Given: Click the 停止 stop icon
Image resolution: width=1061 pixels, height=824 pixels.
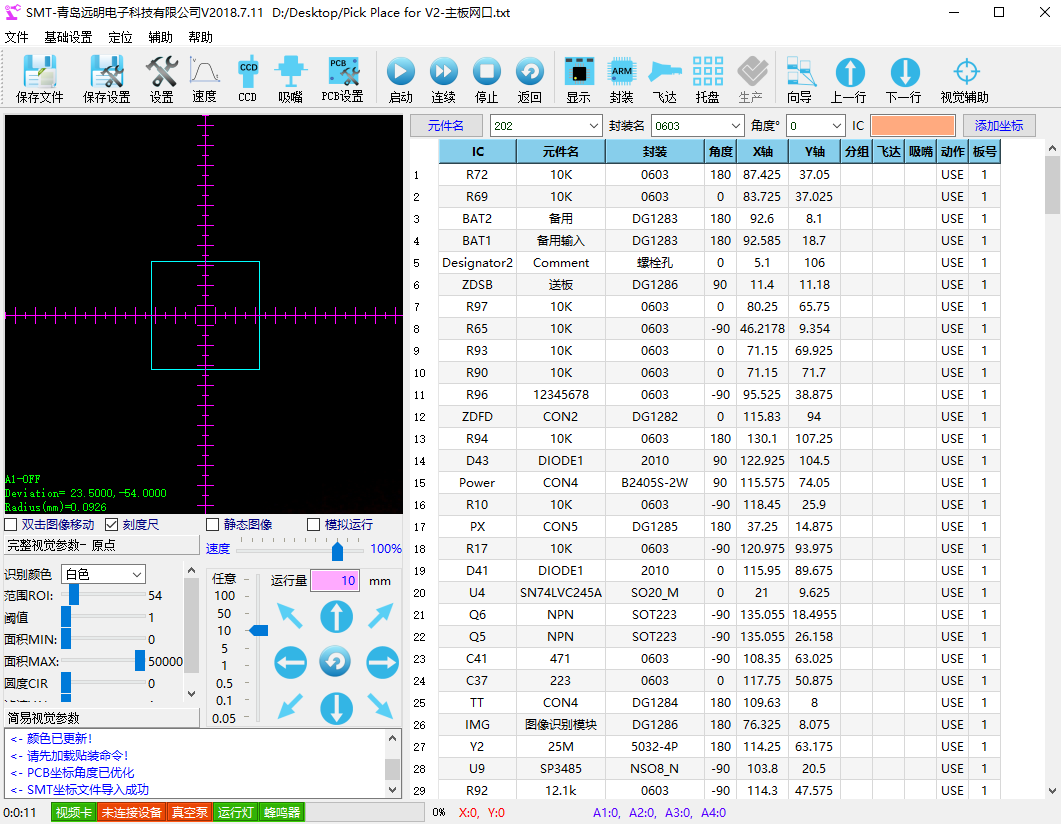Looking at the screenshot, I should tap(486, 78).
